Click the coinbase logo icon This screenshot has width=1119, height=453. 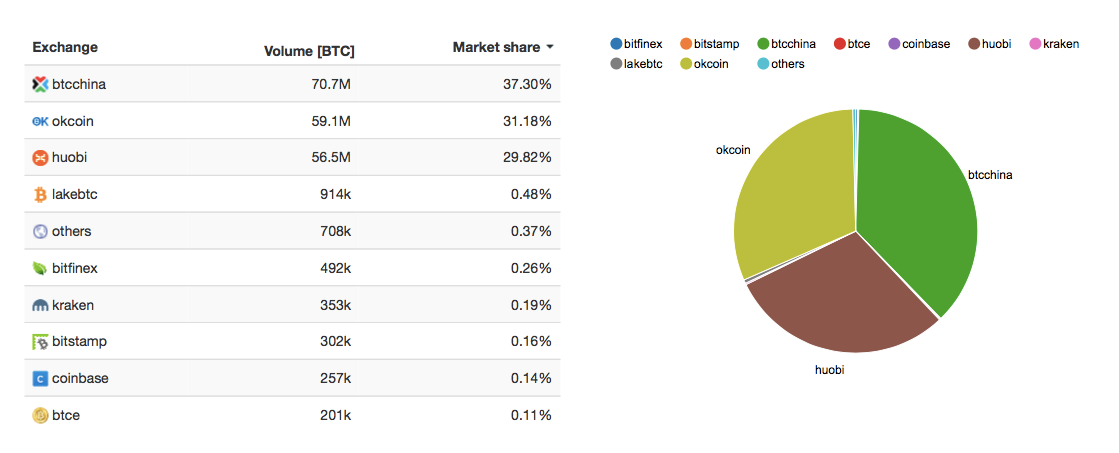click(40, 379)
